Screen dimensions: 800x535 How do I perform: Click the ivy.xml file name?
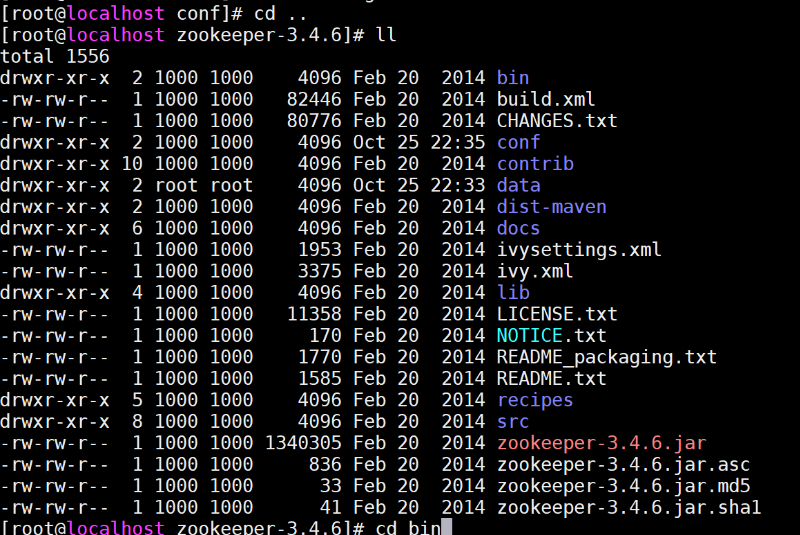535,271
